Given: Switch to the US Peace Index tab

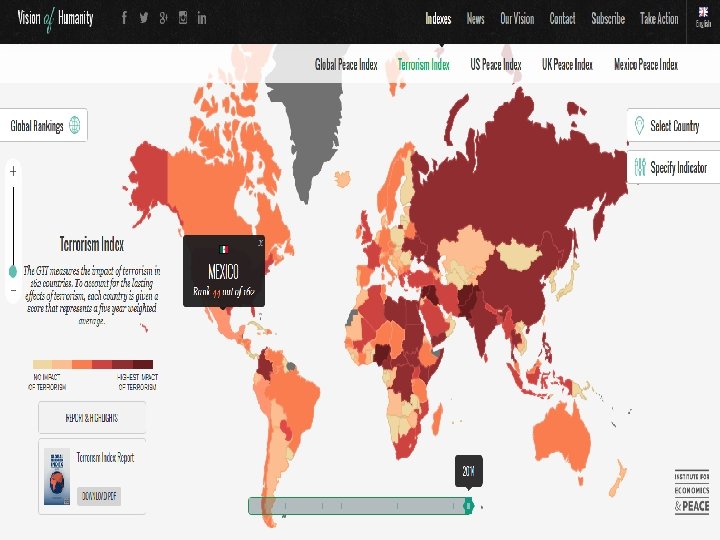Looking at the screenshot, I should point(496,65).
